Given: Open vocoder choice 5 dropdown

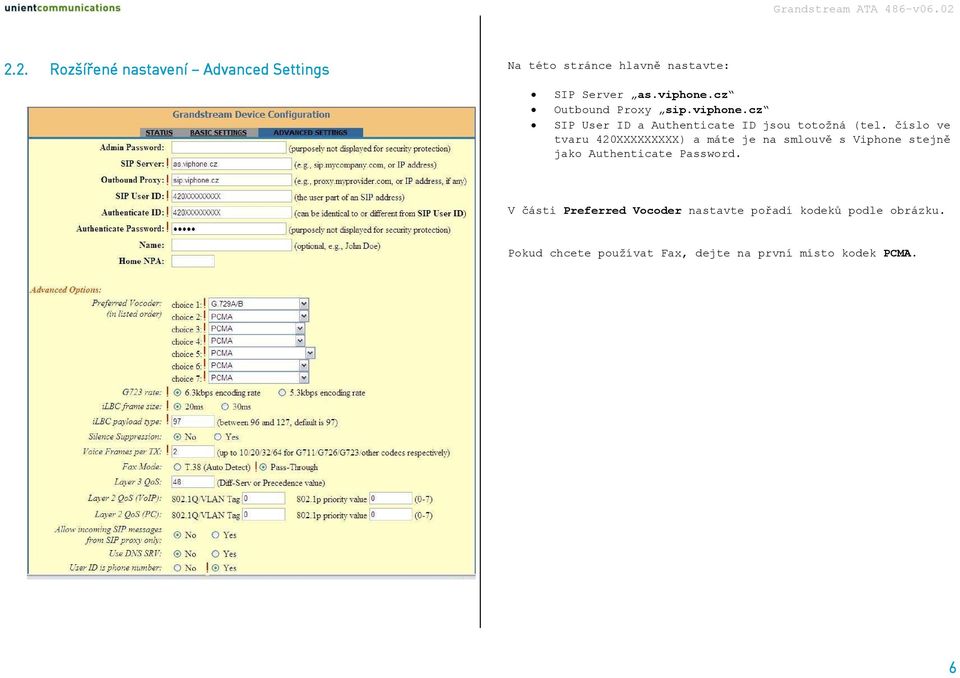Looking at the screenshot, I should pos(261,353).
